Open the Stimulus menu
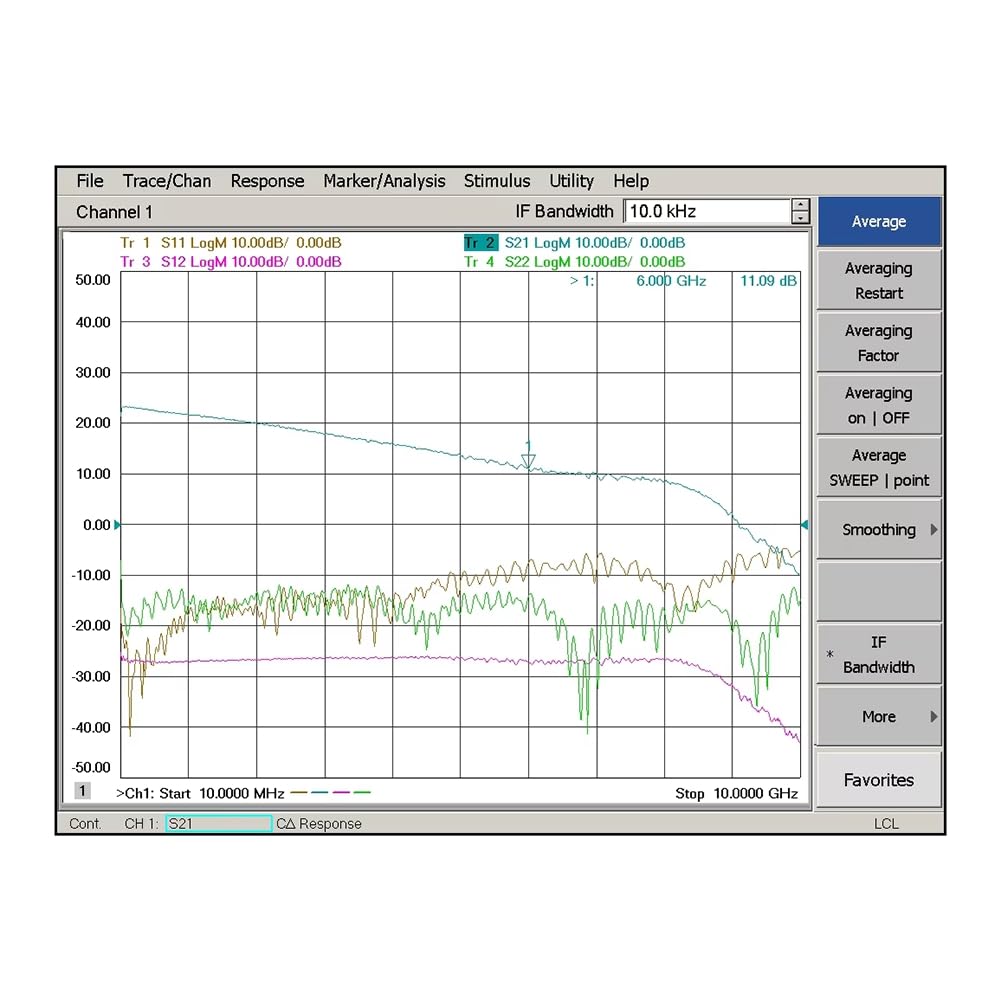 click(497, 181)
